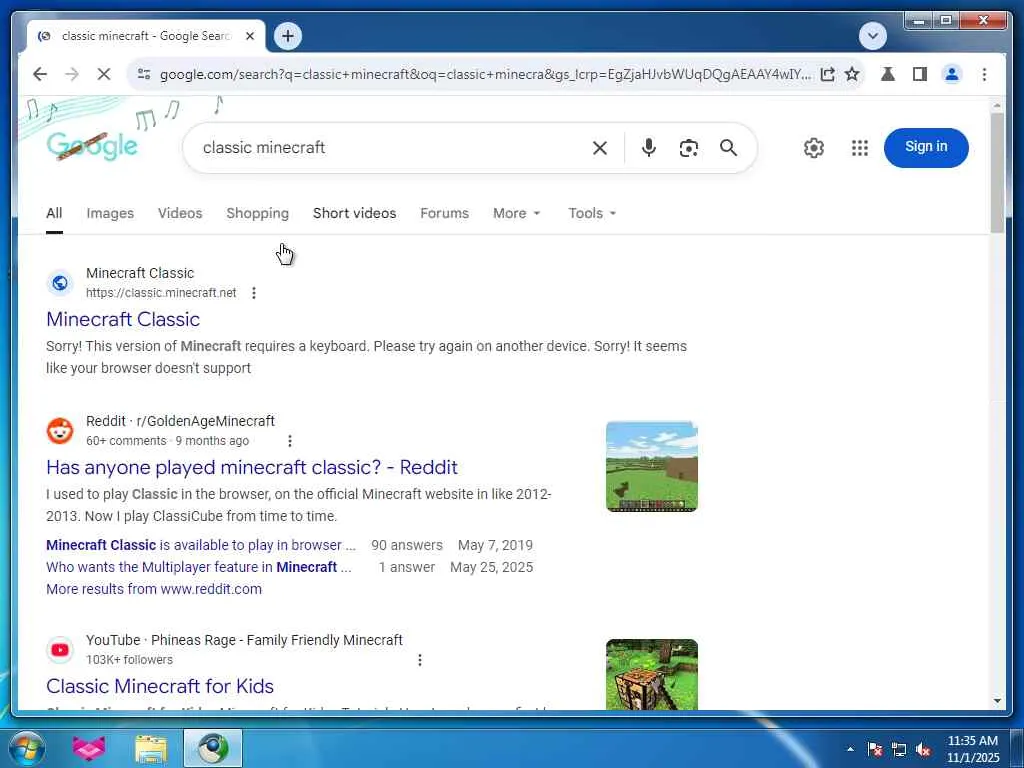1024x768 pixels.
Task: Click the forward navigation arrow
Action: click(72, 74)
